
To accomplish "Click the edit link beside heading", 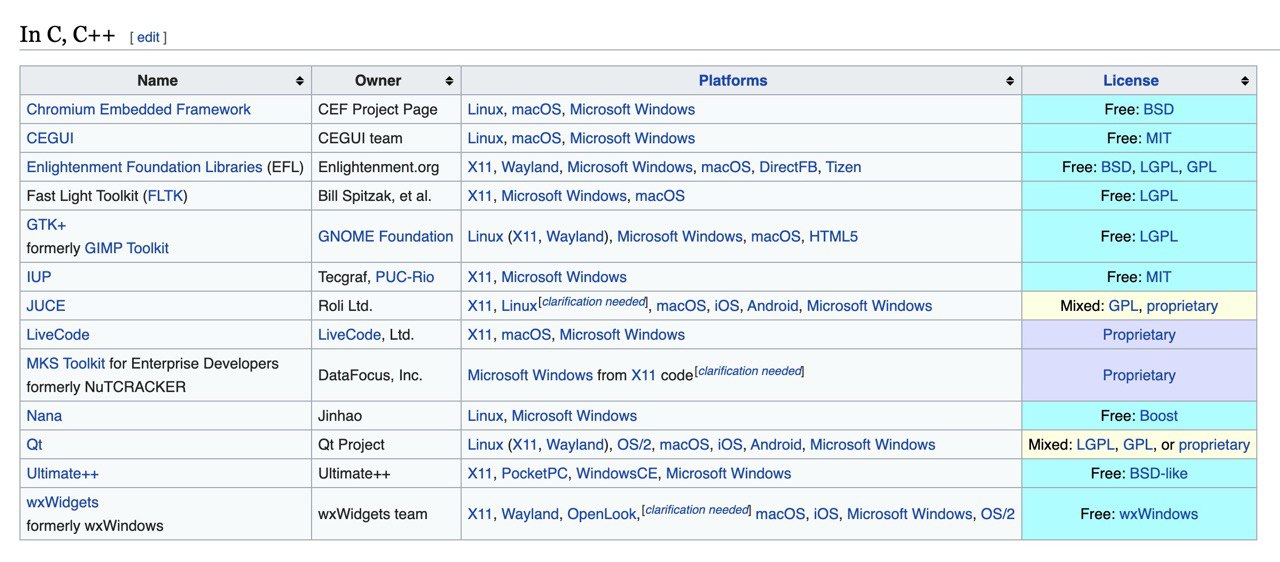I will click(x=148, y=37).
